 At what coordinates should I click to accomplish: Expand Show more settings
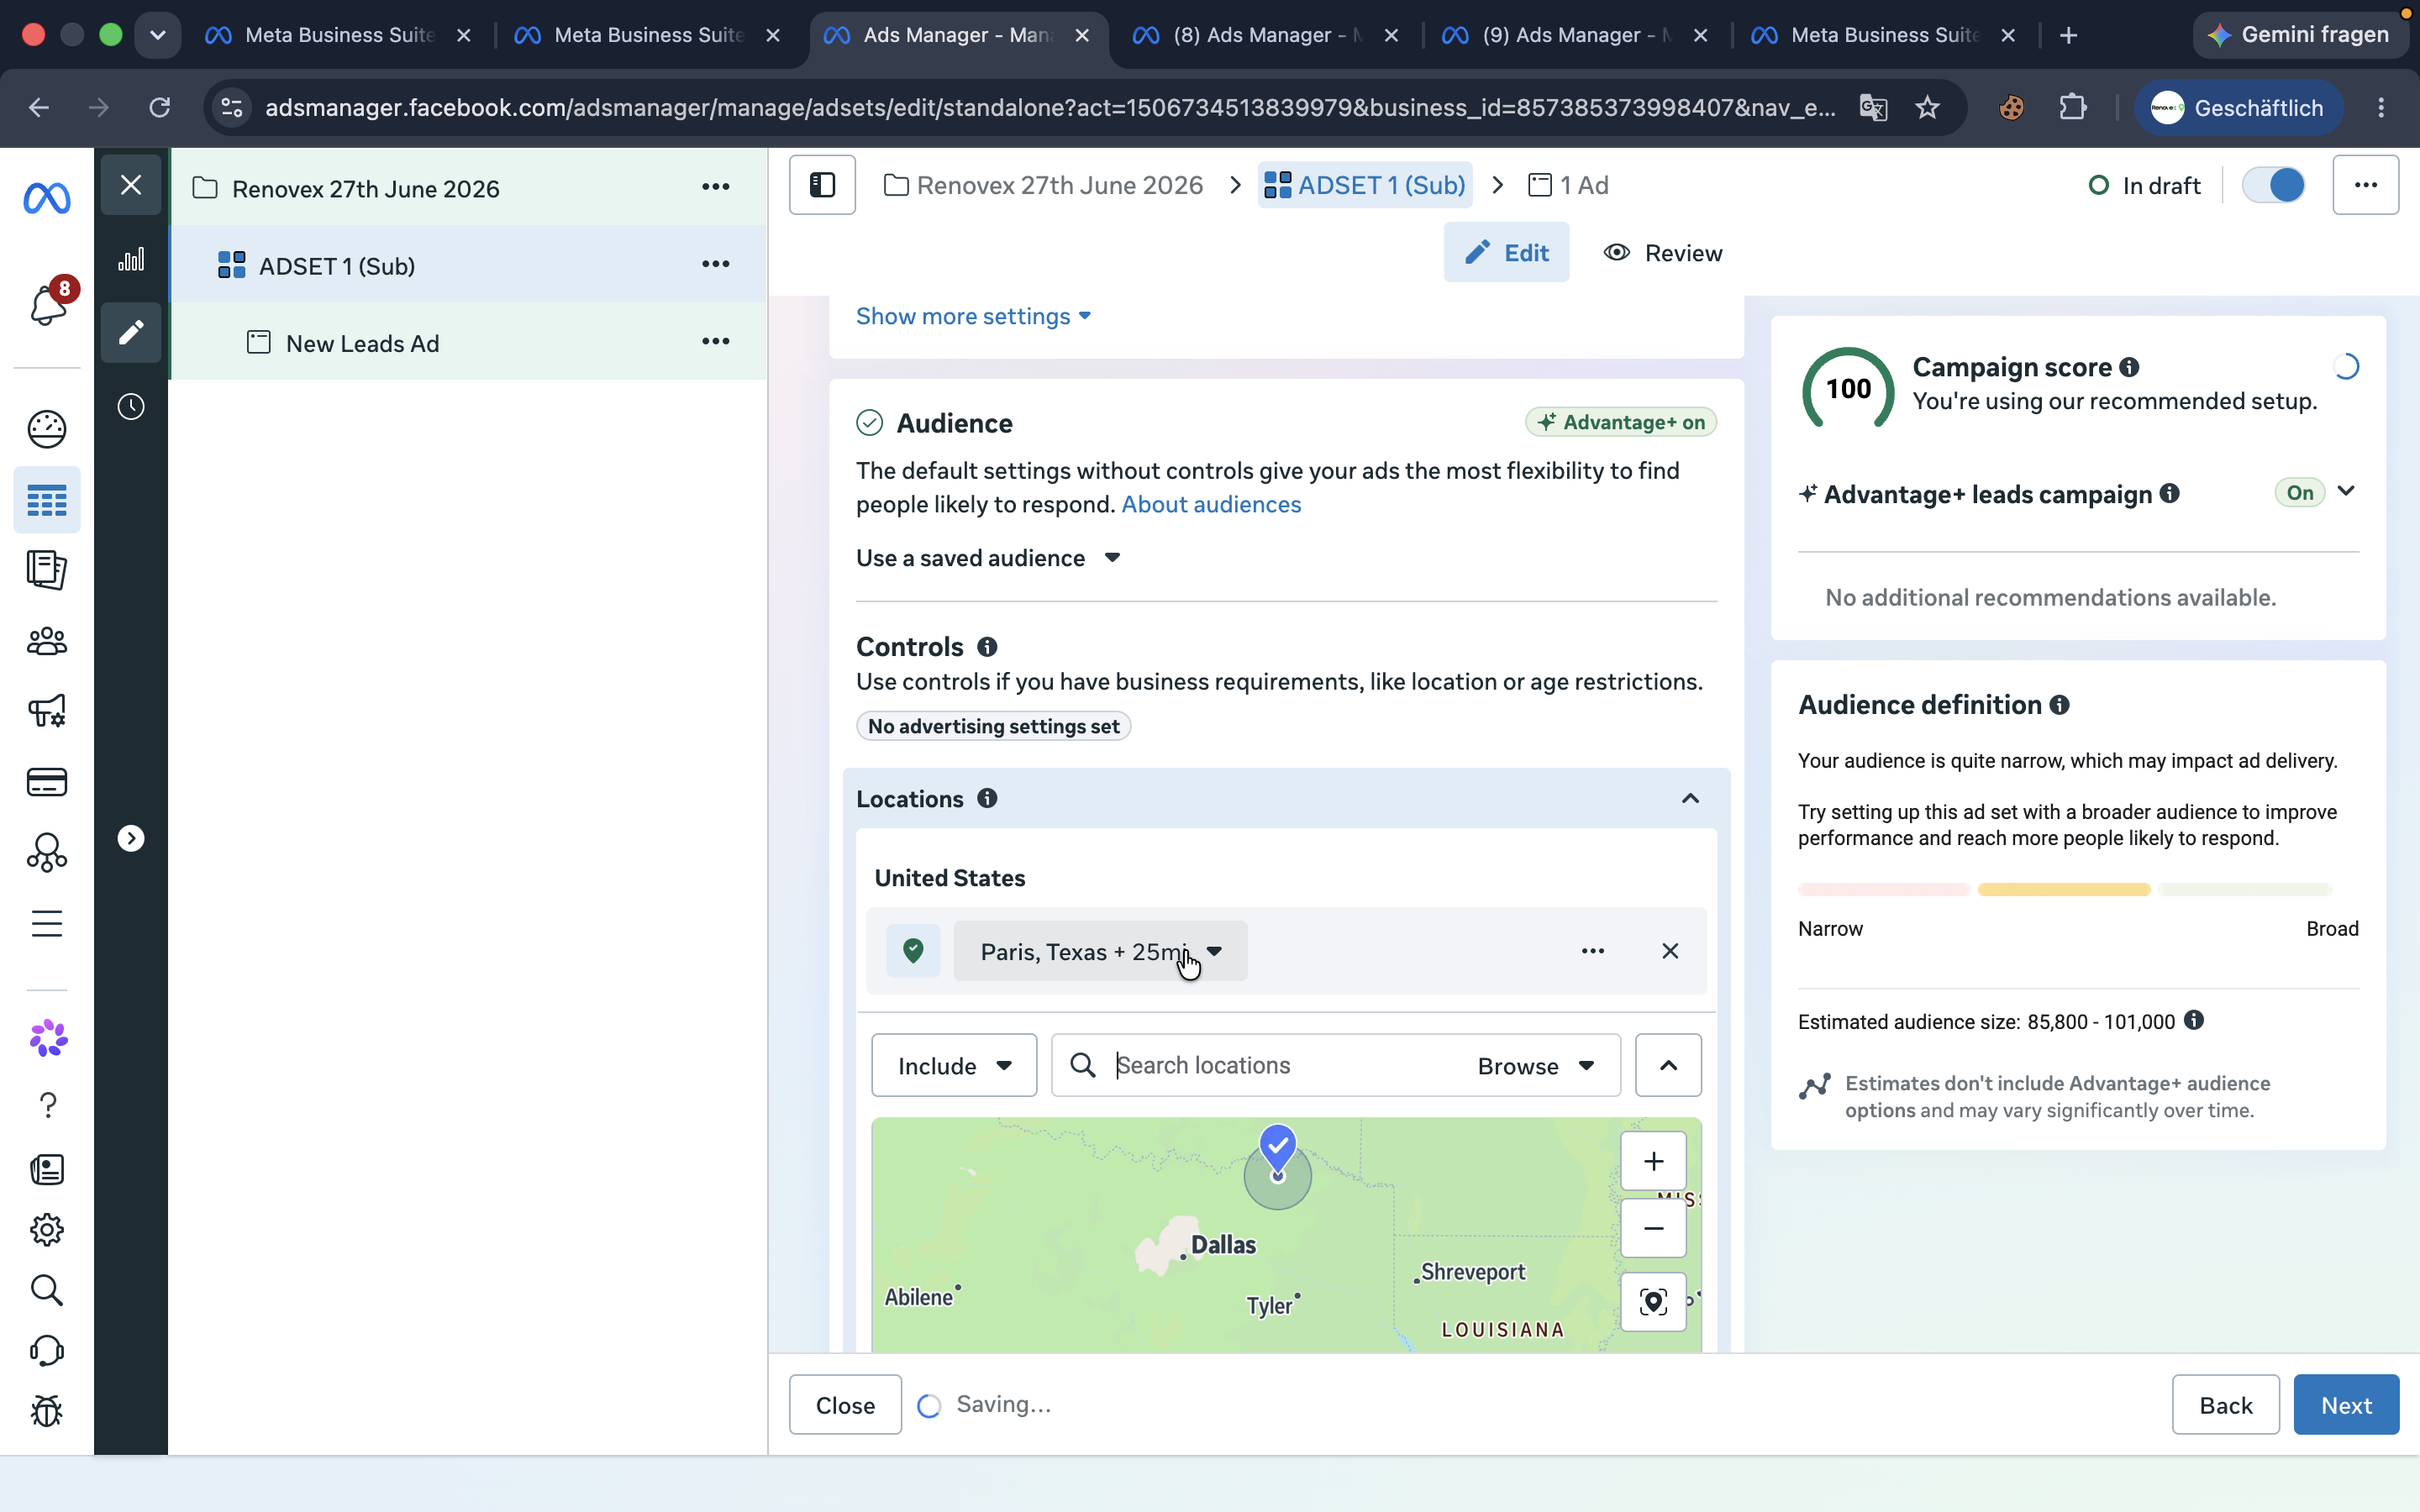coord(973,316)
